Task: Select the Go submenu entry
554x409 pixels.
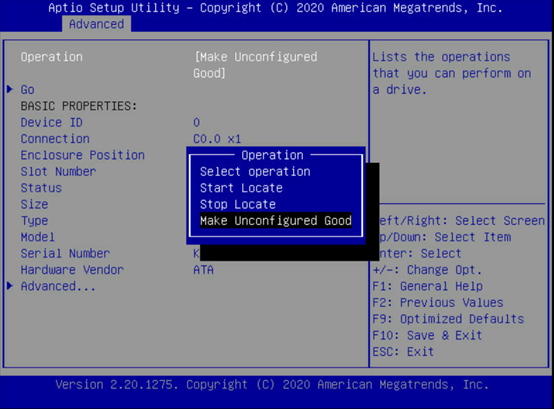Action: click(28, 90)
